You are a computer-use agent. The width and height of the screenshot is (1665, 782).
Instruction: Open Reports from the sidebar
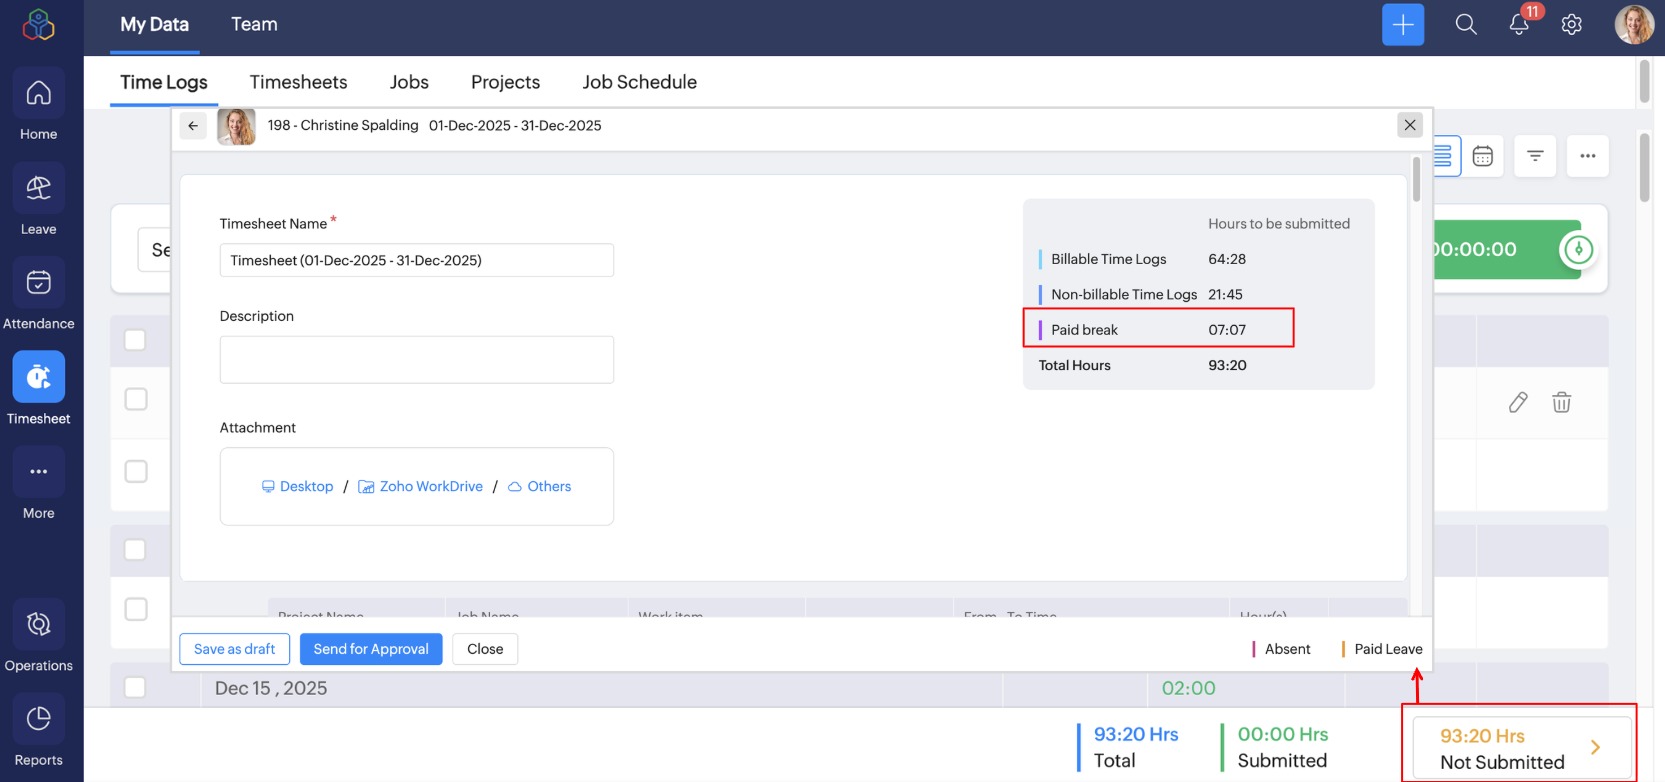coord(39,720)
